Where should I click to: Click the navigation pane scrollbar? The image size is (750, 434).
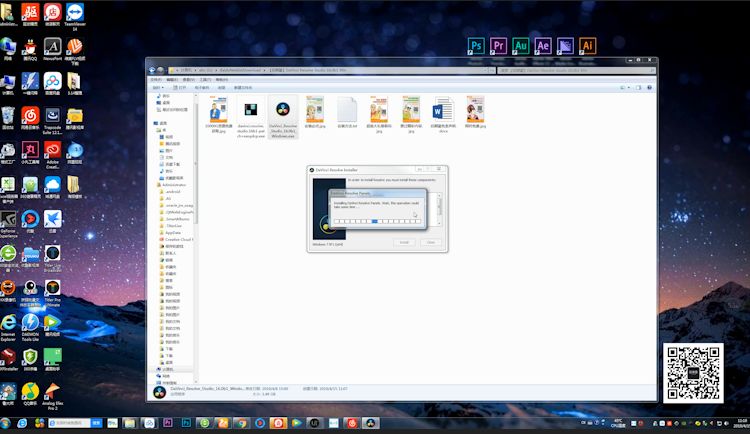195,163
